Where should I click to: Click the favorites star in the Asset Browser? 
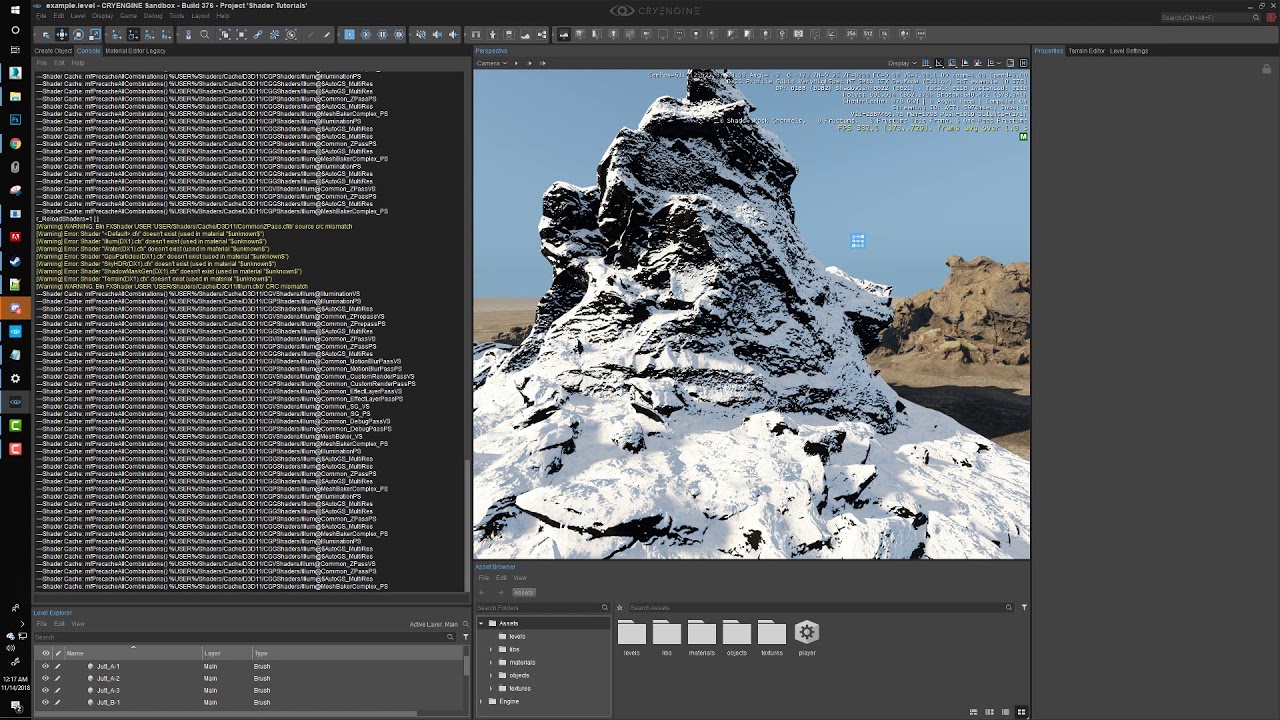[620, 607]
